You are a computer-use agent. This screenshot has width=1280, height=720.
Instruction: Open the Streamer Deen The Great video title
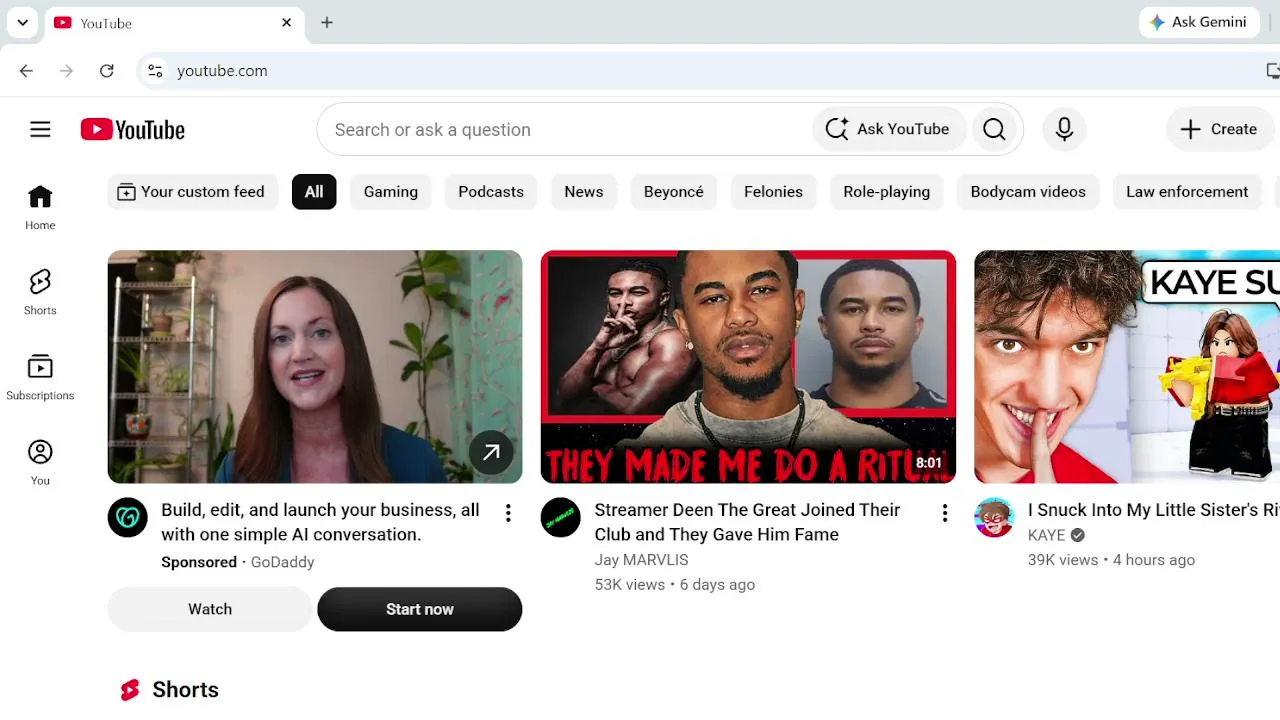[x=748, y=522]
